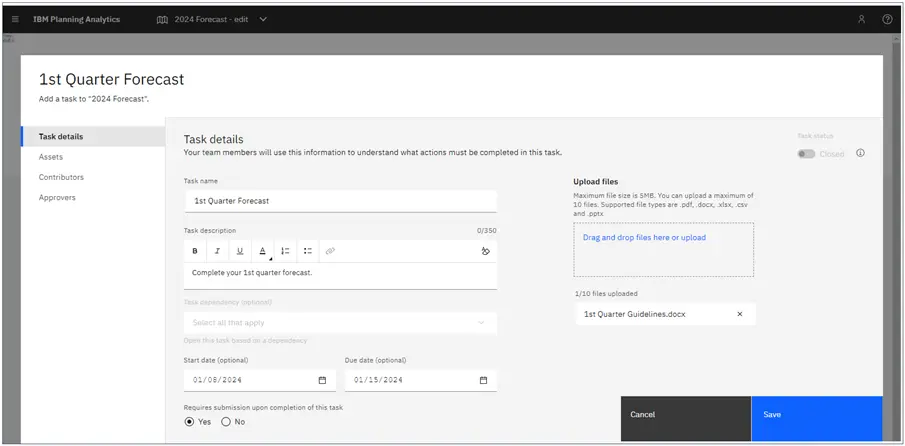905x446 pixels.
Task: Toggle the Task status Closed switch
Action: pos(806,154)
